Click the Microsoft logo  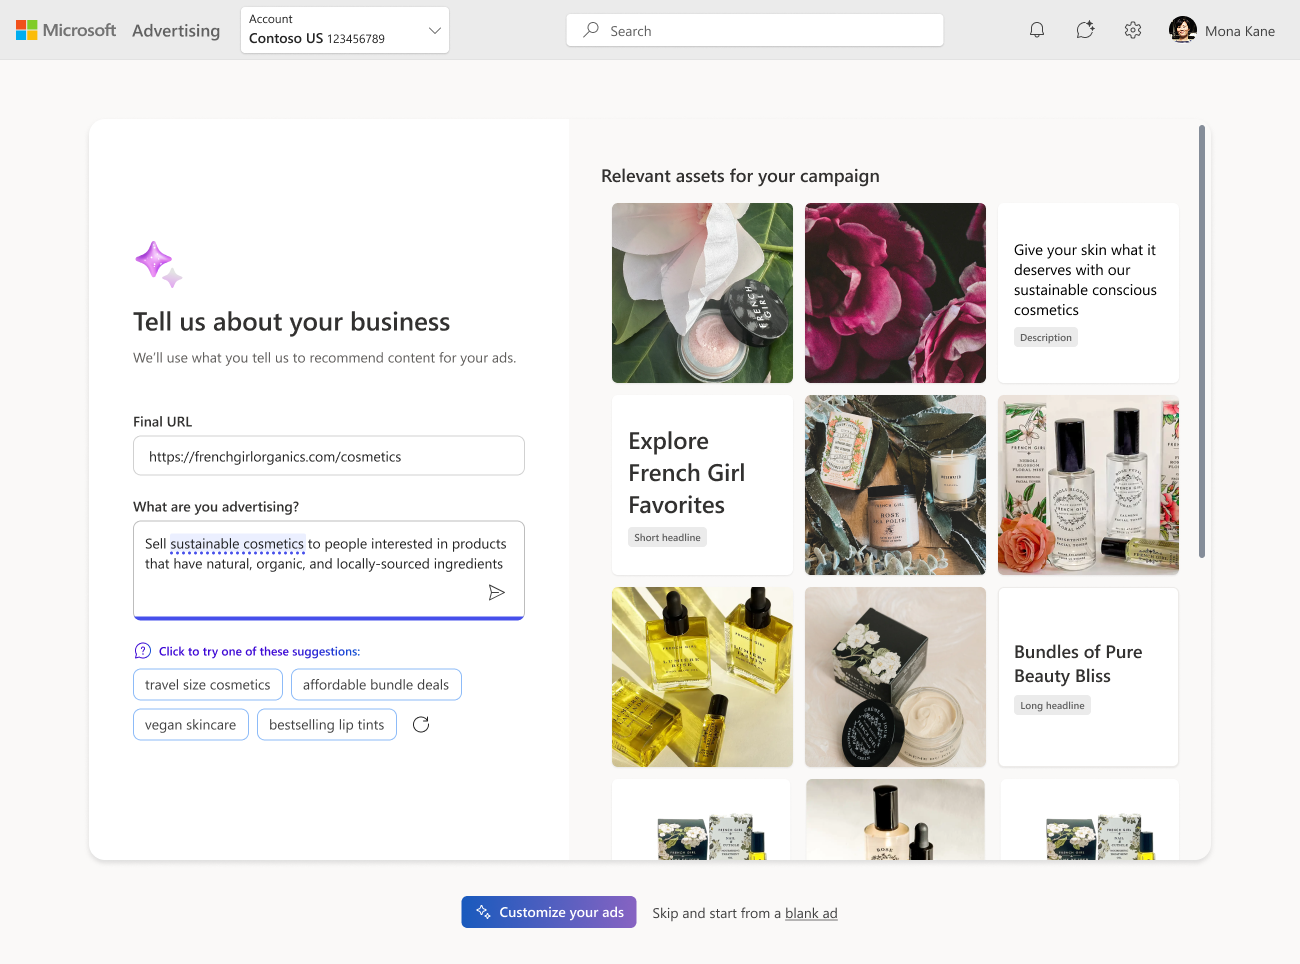coord(66,30)
